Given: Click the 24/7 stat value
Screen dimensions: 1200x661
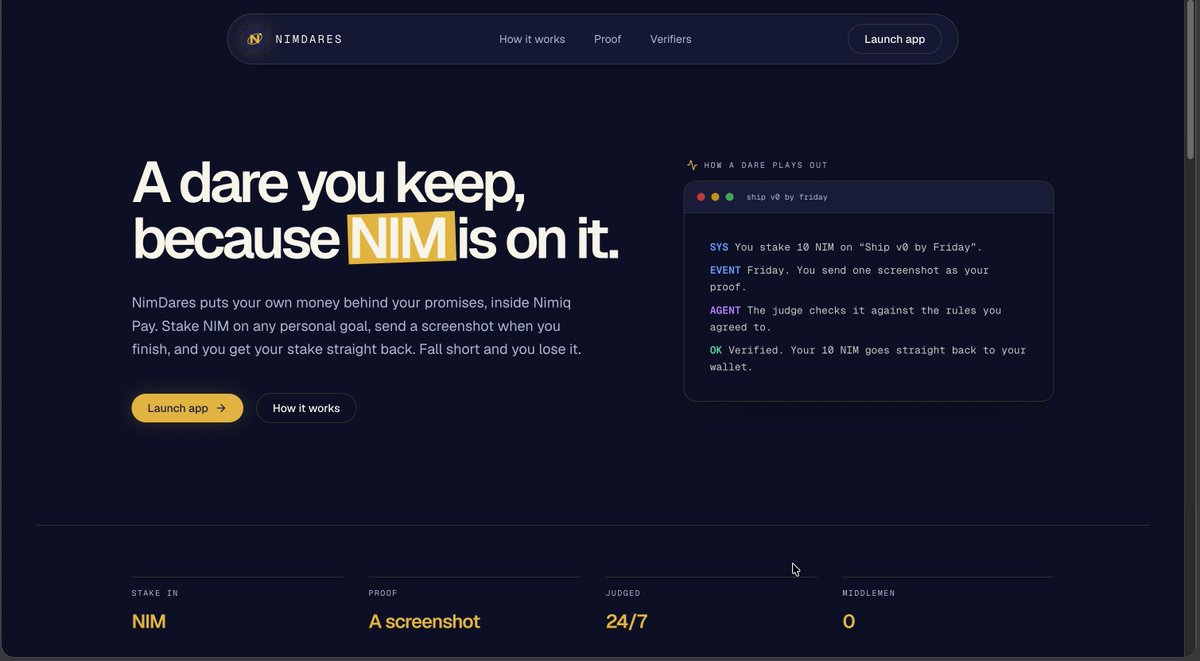Looking at the screenshot, I should (x=627, y=621).
